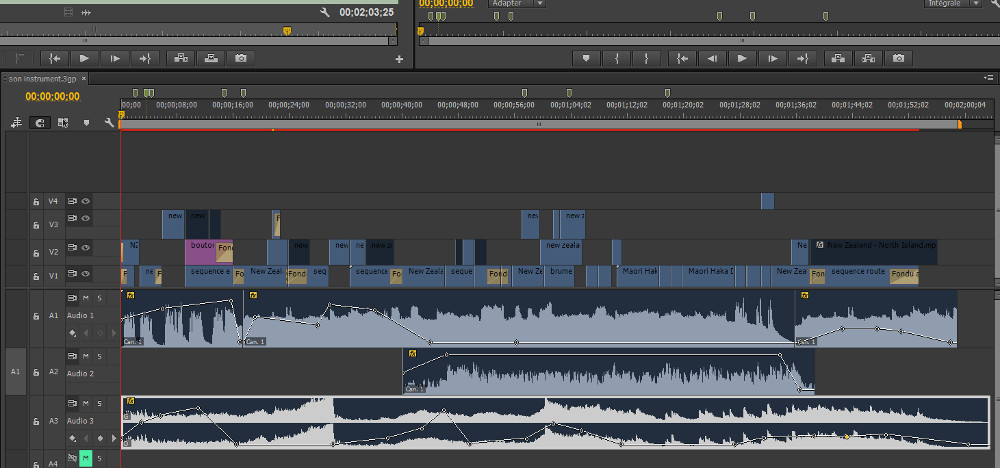The image size is (1000, 468).
Task: Click Add Marker in Program monitor transport
Action: point(587,58)
